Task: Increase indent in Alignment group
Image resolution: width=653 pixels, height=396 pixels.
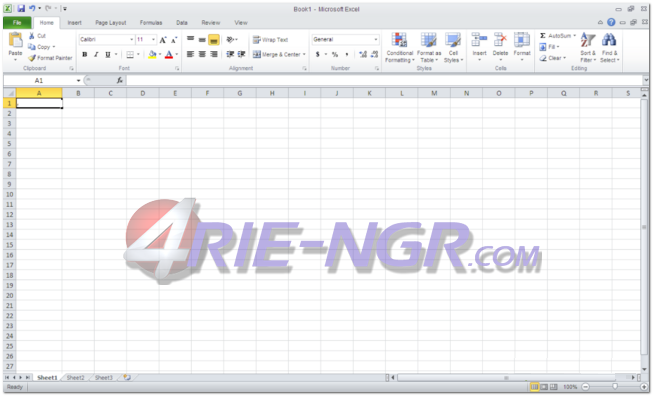Action: tap(241, 55)
